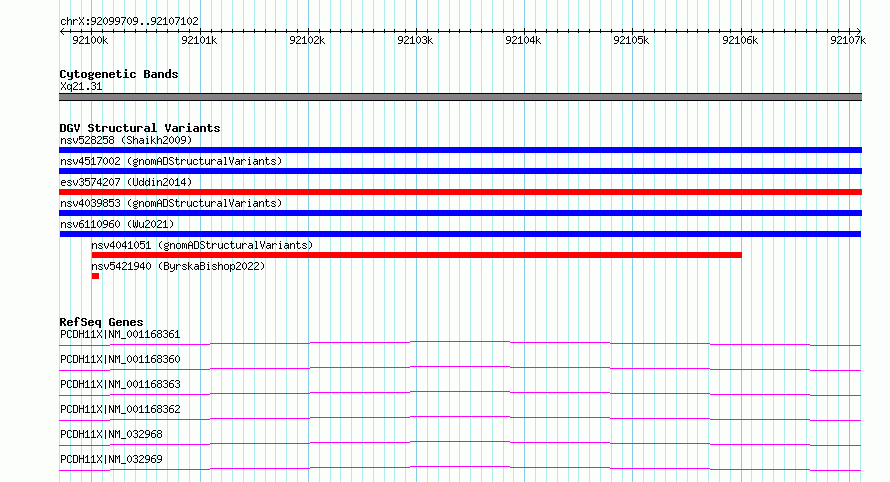The height and width of the screenshot is (482, 890).
Task: Open transcript PCDH11X|NM_032969 label
Action: pos(111,459)
